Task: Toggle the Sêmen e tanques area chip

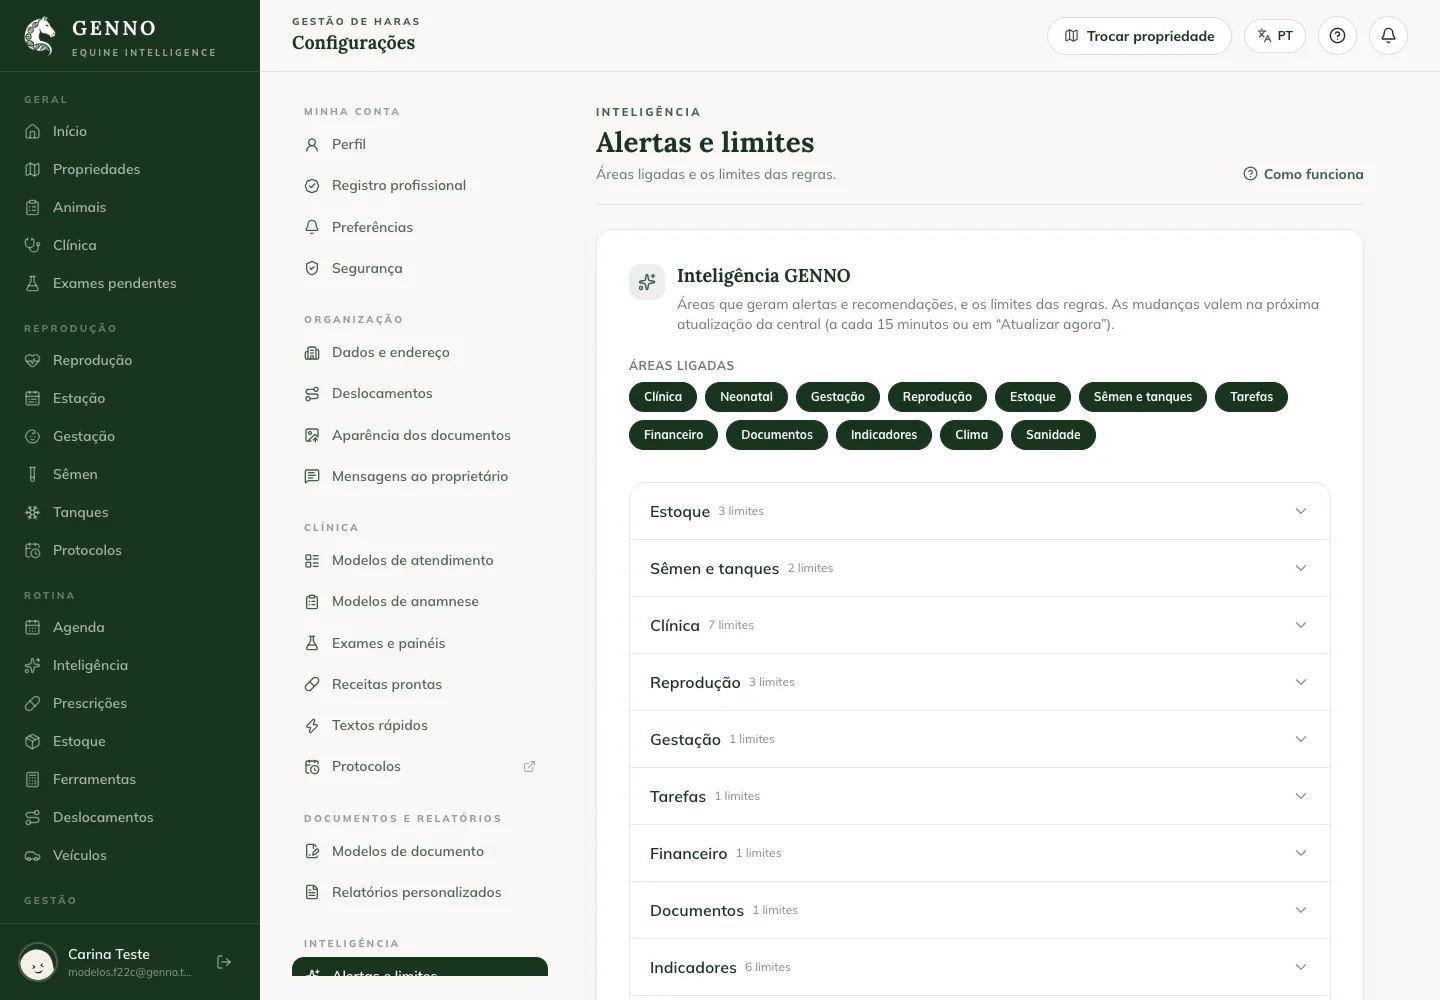Action: point(1143,397)
